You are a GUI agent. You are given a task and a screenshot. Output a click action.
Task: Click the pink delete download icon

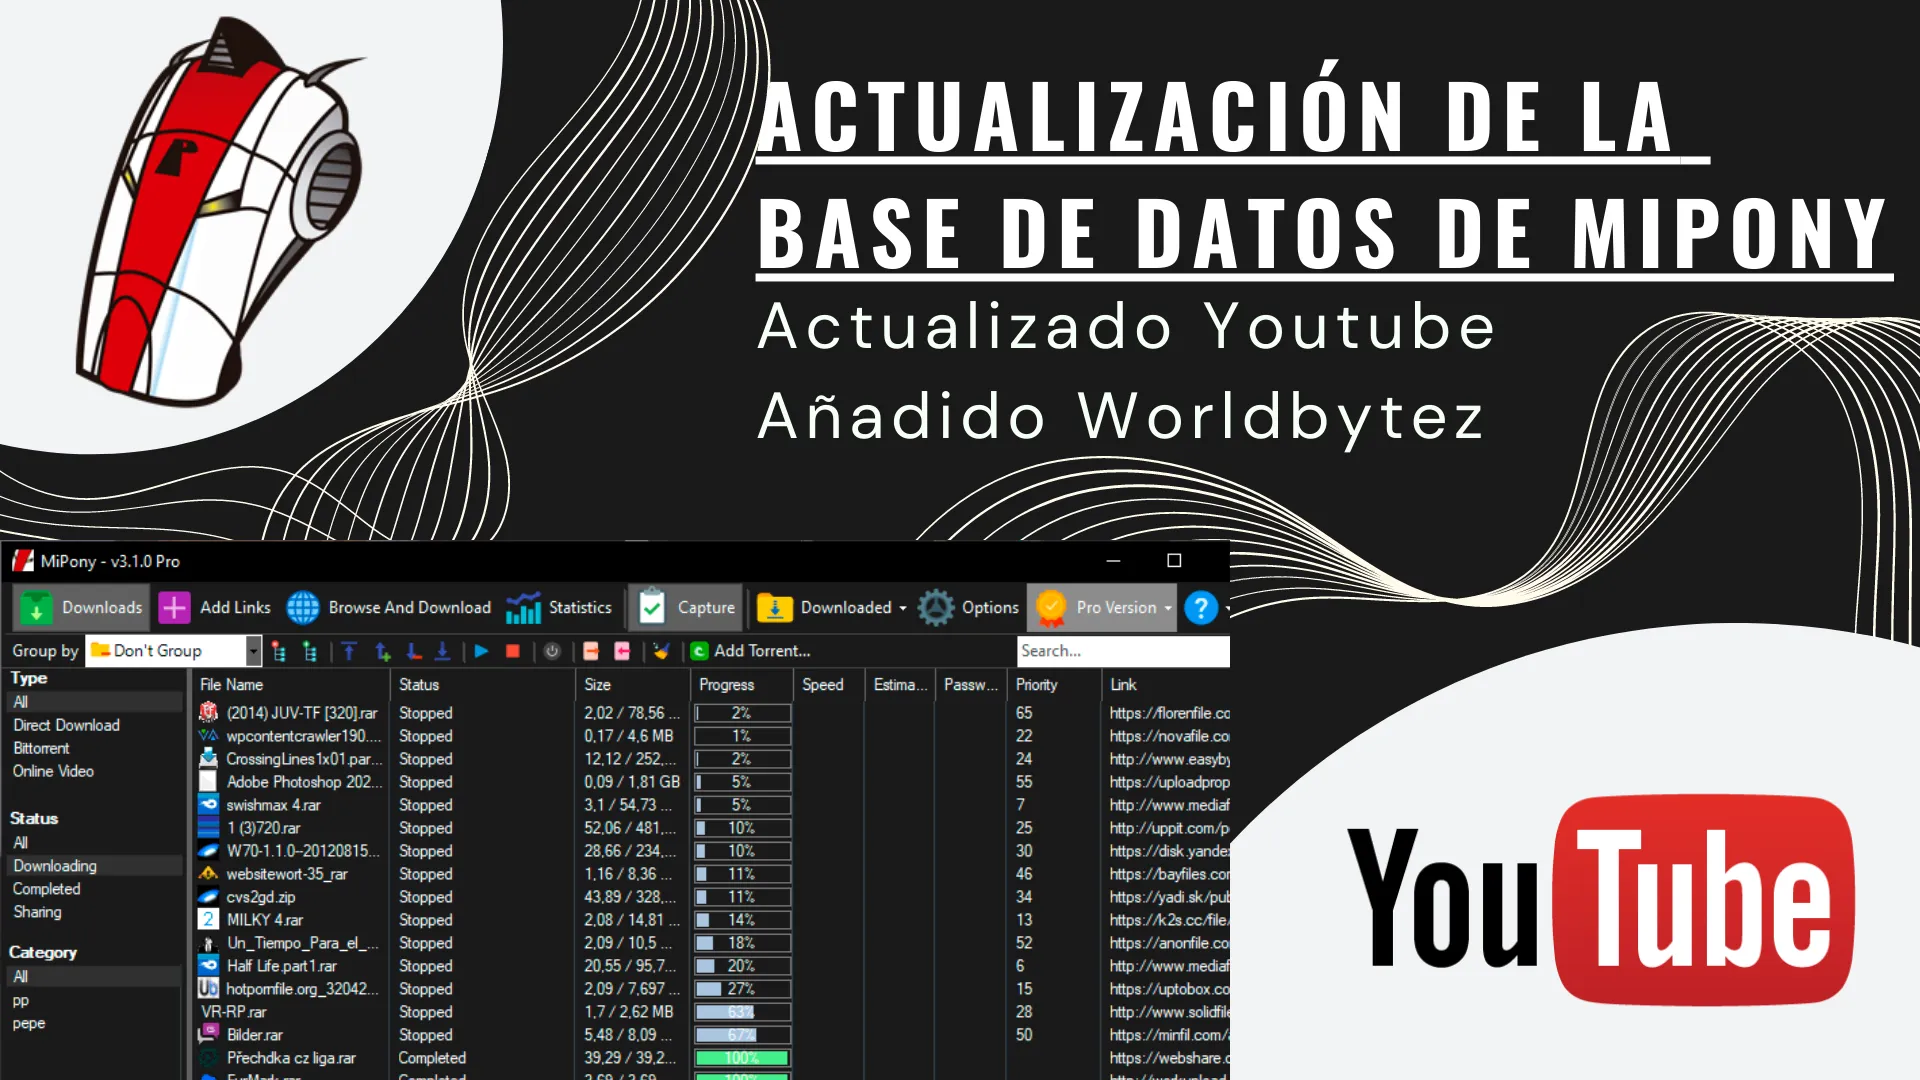(622, 651)
